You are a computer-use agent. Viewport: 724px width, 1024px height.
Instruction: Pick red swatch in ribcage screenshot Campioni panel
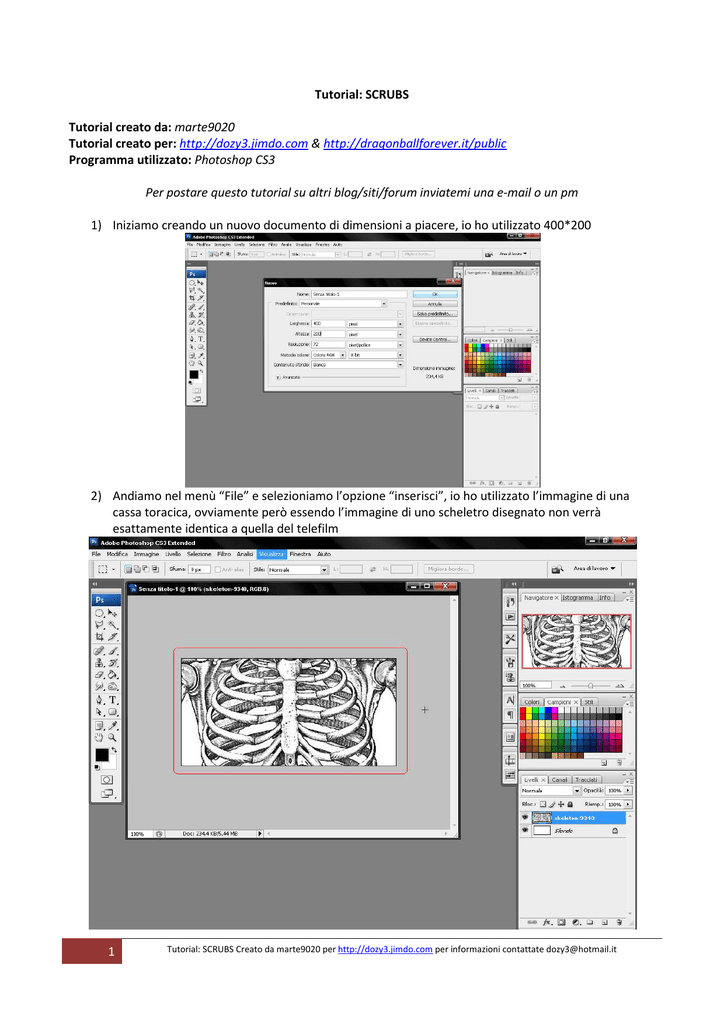pyautogui.click(x=523, y=712)
